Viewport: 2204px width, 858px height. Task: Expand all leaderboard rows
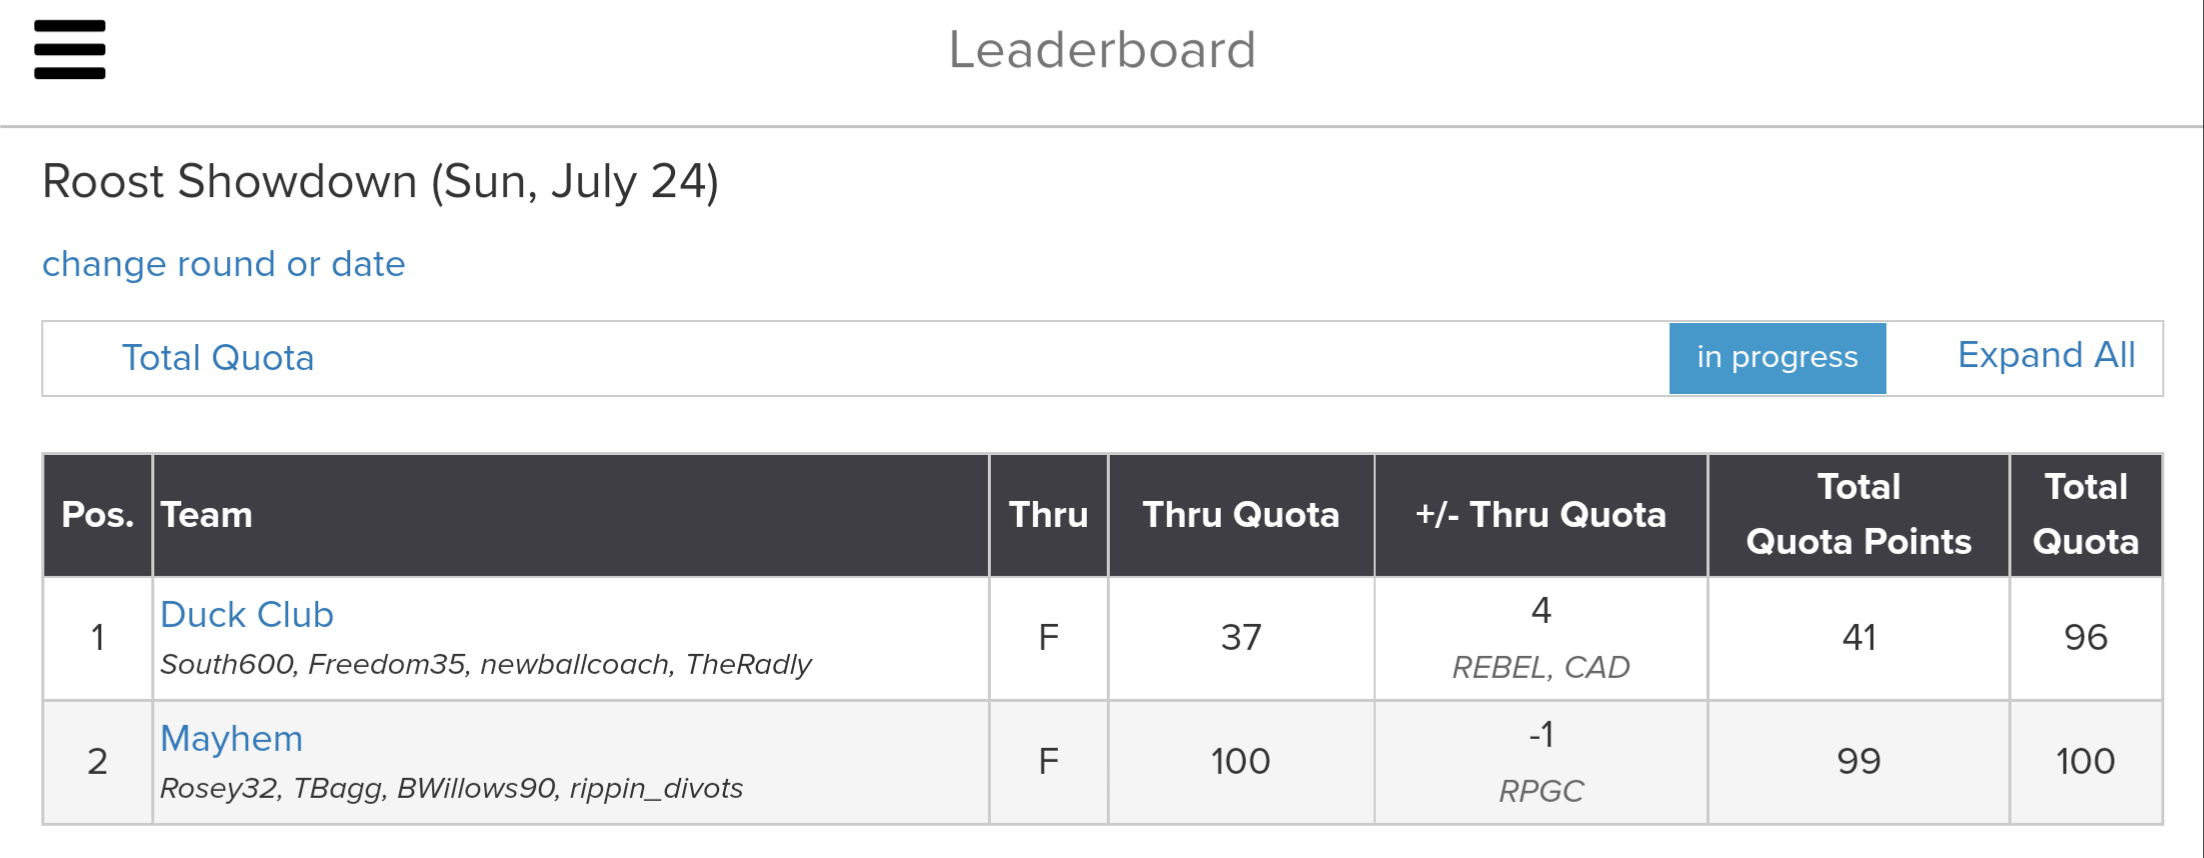(2046, 356)
